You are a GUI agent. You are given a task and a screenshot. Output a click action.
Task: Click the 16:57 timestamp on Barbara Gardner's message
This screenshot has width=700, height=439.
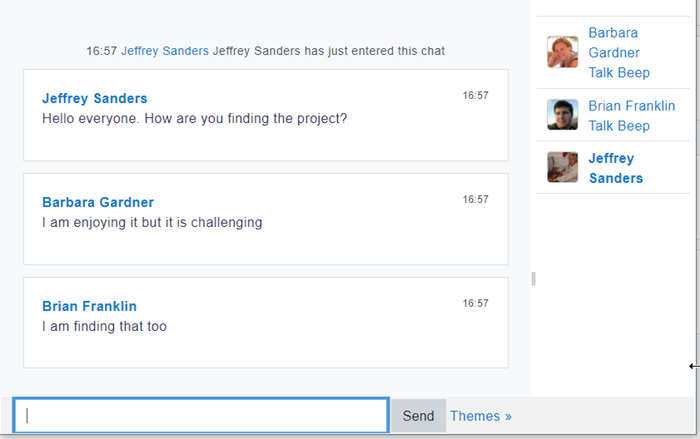tap(475, 200)
